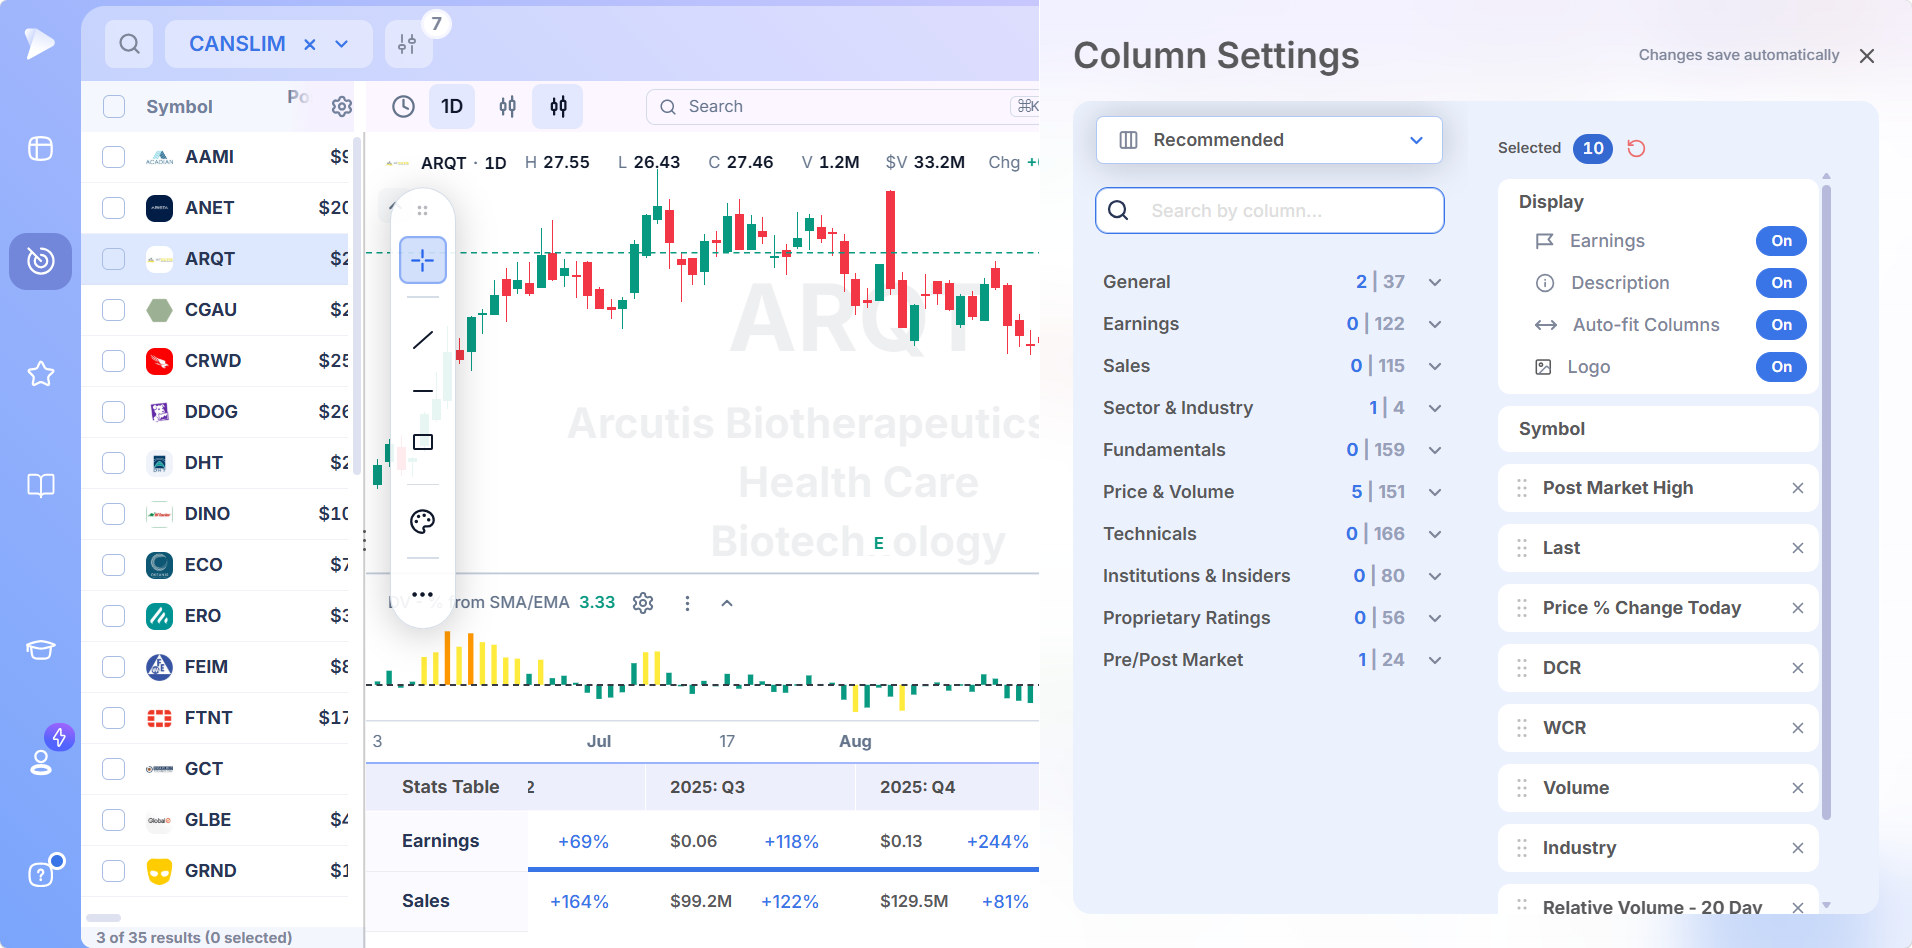Open symbol list column settings gear

342,107
